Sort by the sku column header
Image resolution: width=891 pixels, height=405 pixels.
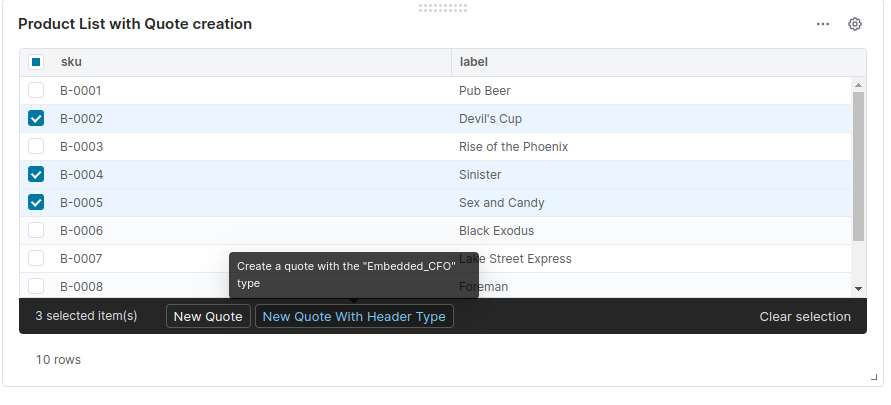pos(71,62)
